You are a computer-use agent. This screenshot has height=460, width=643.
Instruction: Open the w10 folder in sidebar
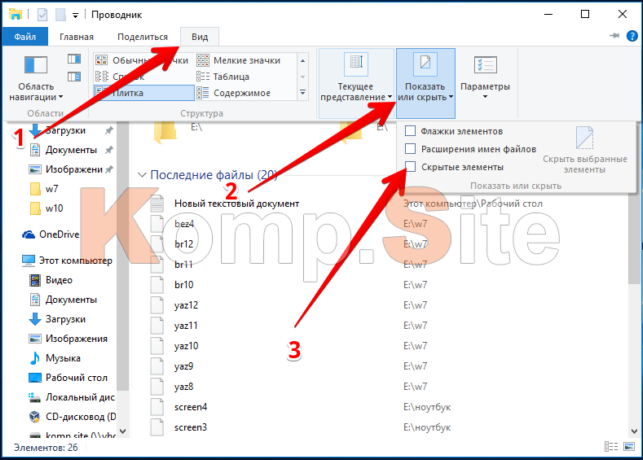[47, 208]
